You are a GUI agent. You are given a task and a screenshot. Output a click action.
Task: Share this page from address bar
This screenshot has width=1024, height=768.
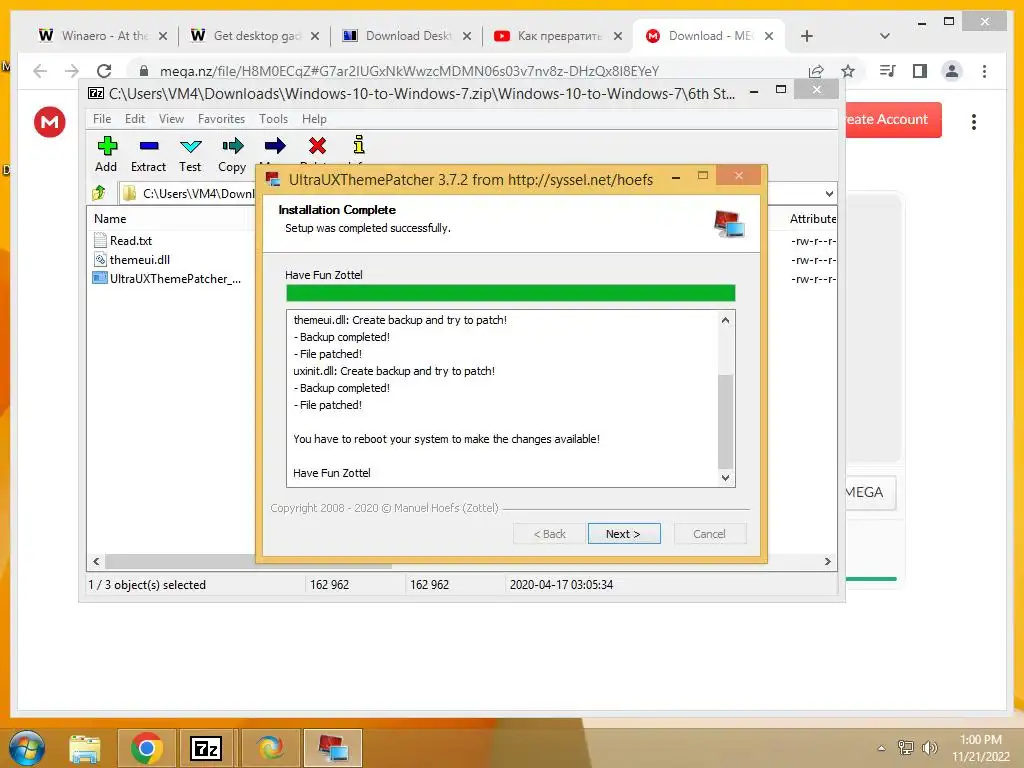[816, 71]
